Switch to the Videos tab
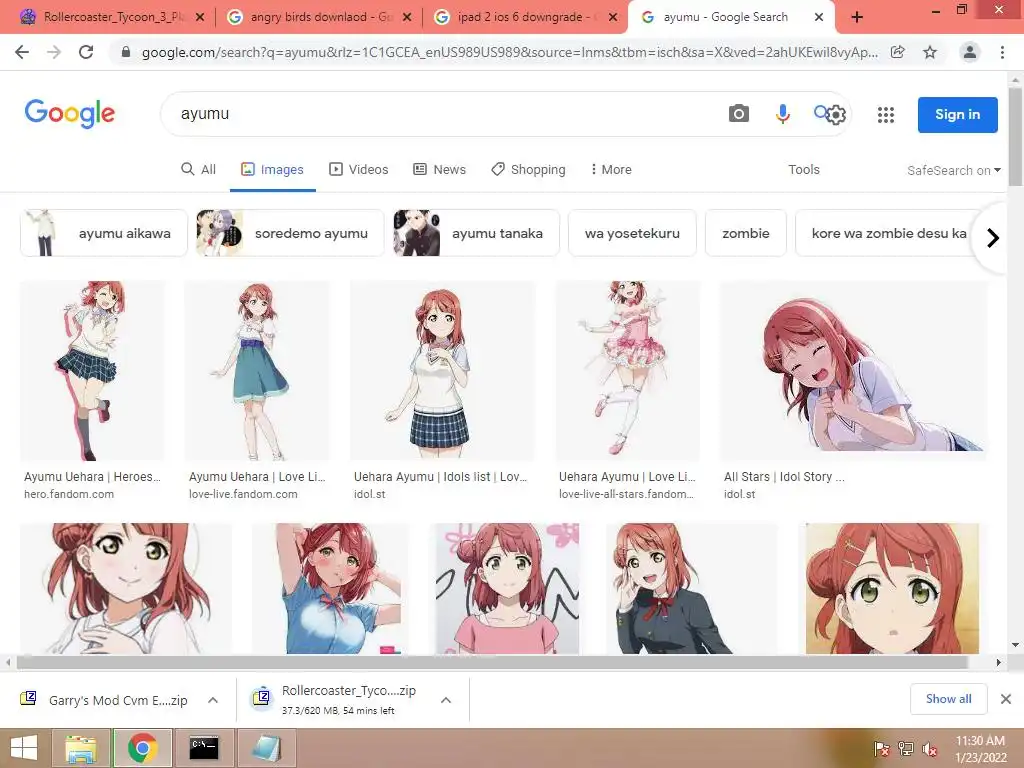1024x768 pixels. click(x=358, y=170)
